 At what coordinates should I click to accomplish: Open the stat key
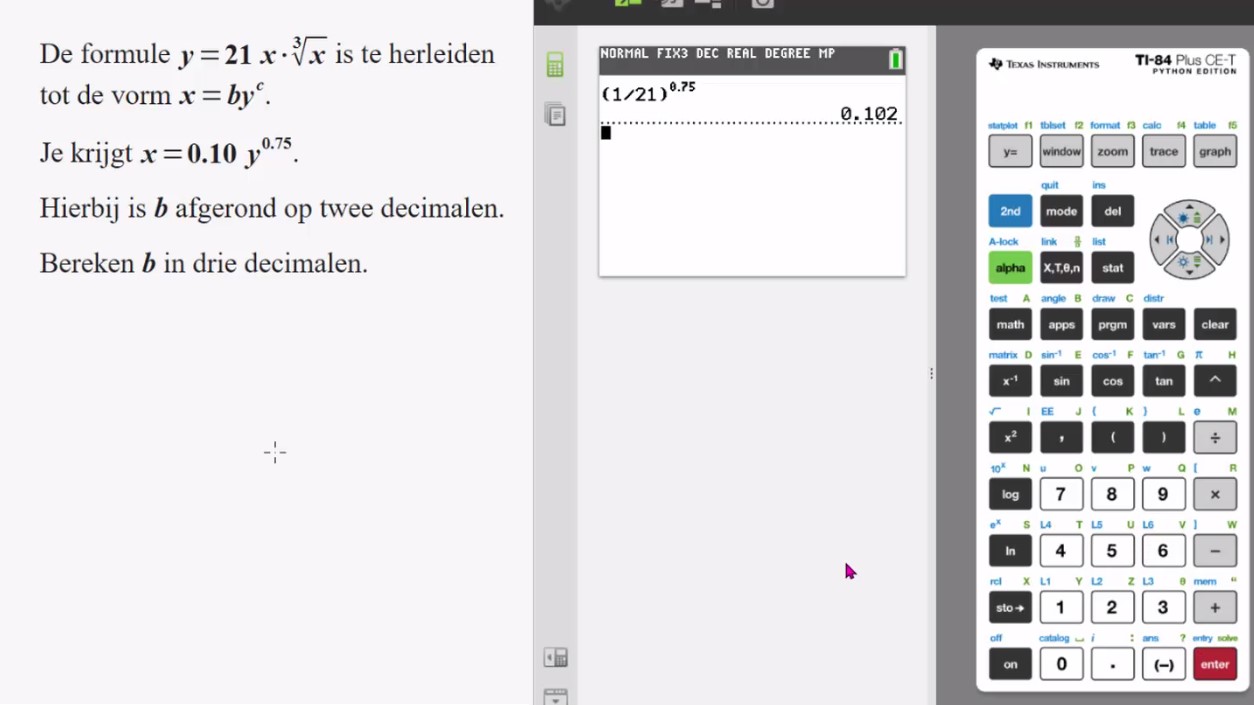click(x=1112, y=268)
